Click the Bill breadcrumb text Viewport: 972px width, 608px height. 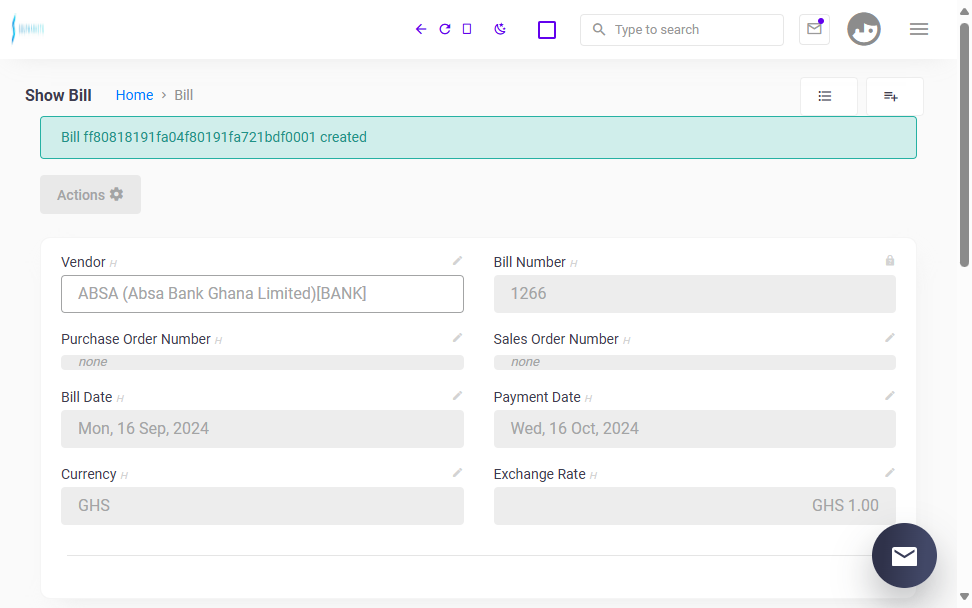pyautogui.click(x=183, y=95)
